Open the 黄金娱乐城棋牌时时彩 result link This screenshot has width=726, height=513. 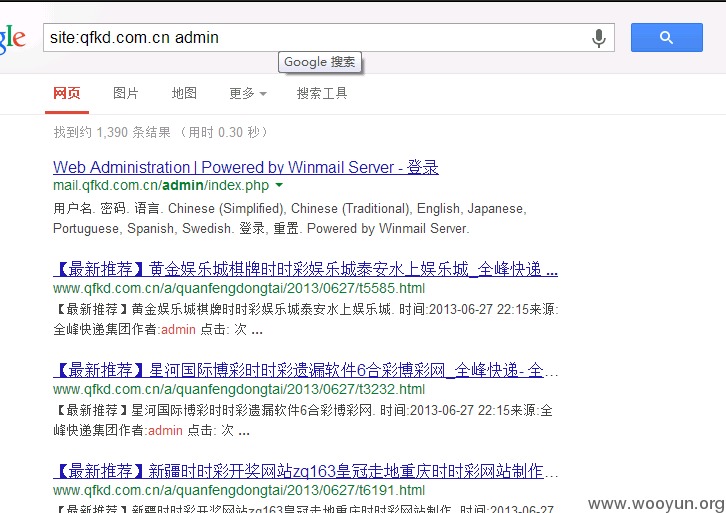click(305, 269)
